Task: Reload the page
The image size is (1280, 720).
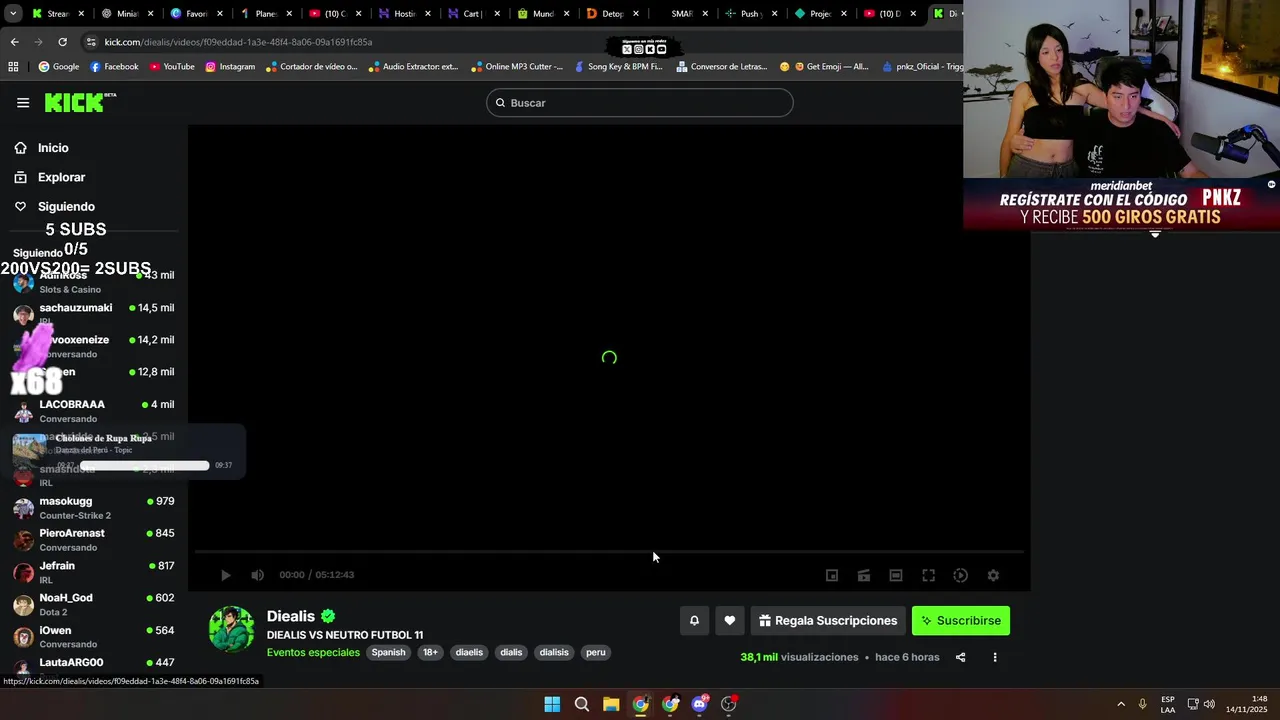Action: point(62,42)
